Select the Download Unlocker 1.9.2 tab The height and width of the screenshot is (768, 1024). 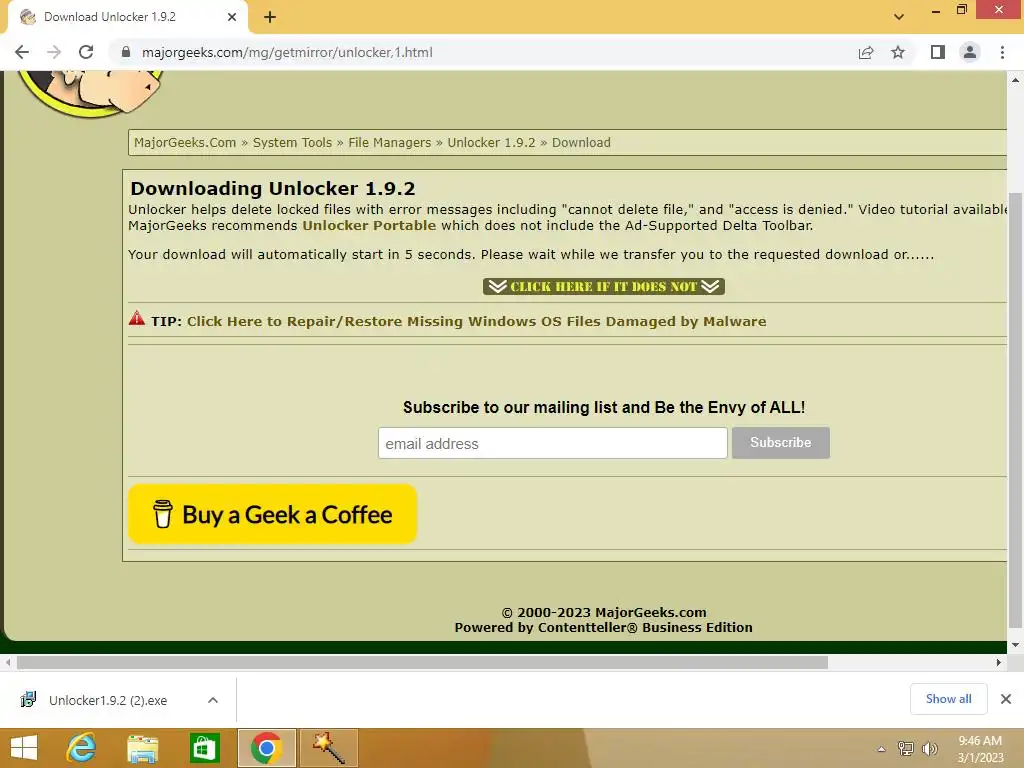128,17
